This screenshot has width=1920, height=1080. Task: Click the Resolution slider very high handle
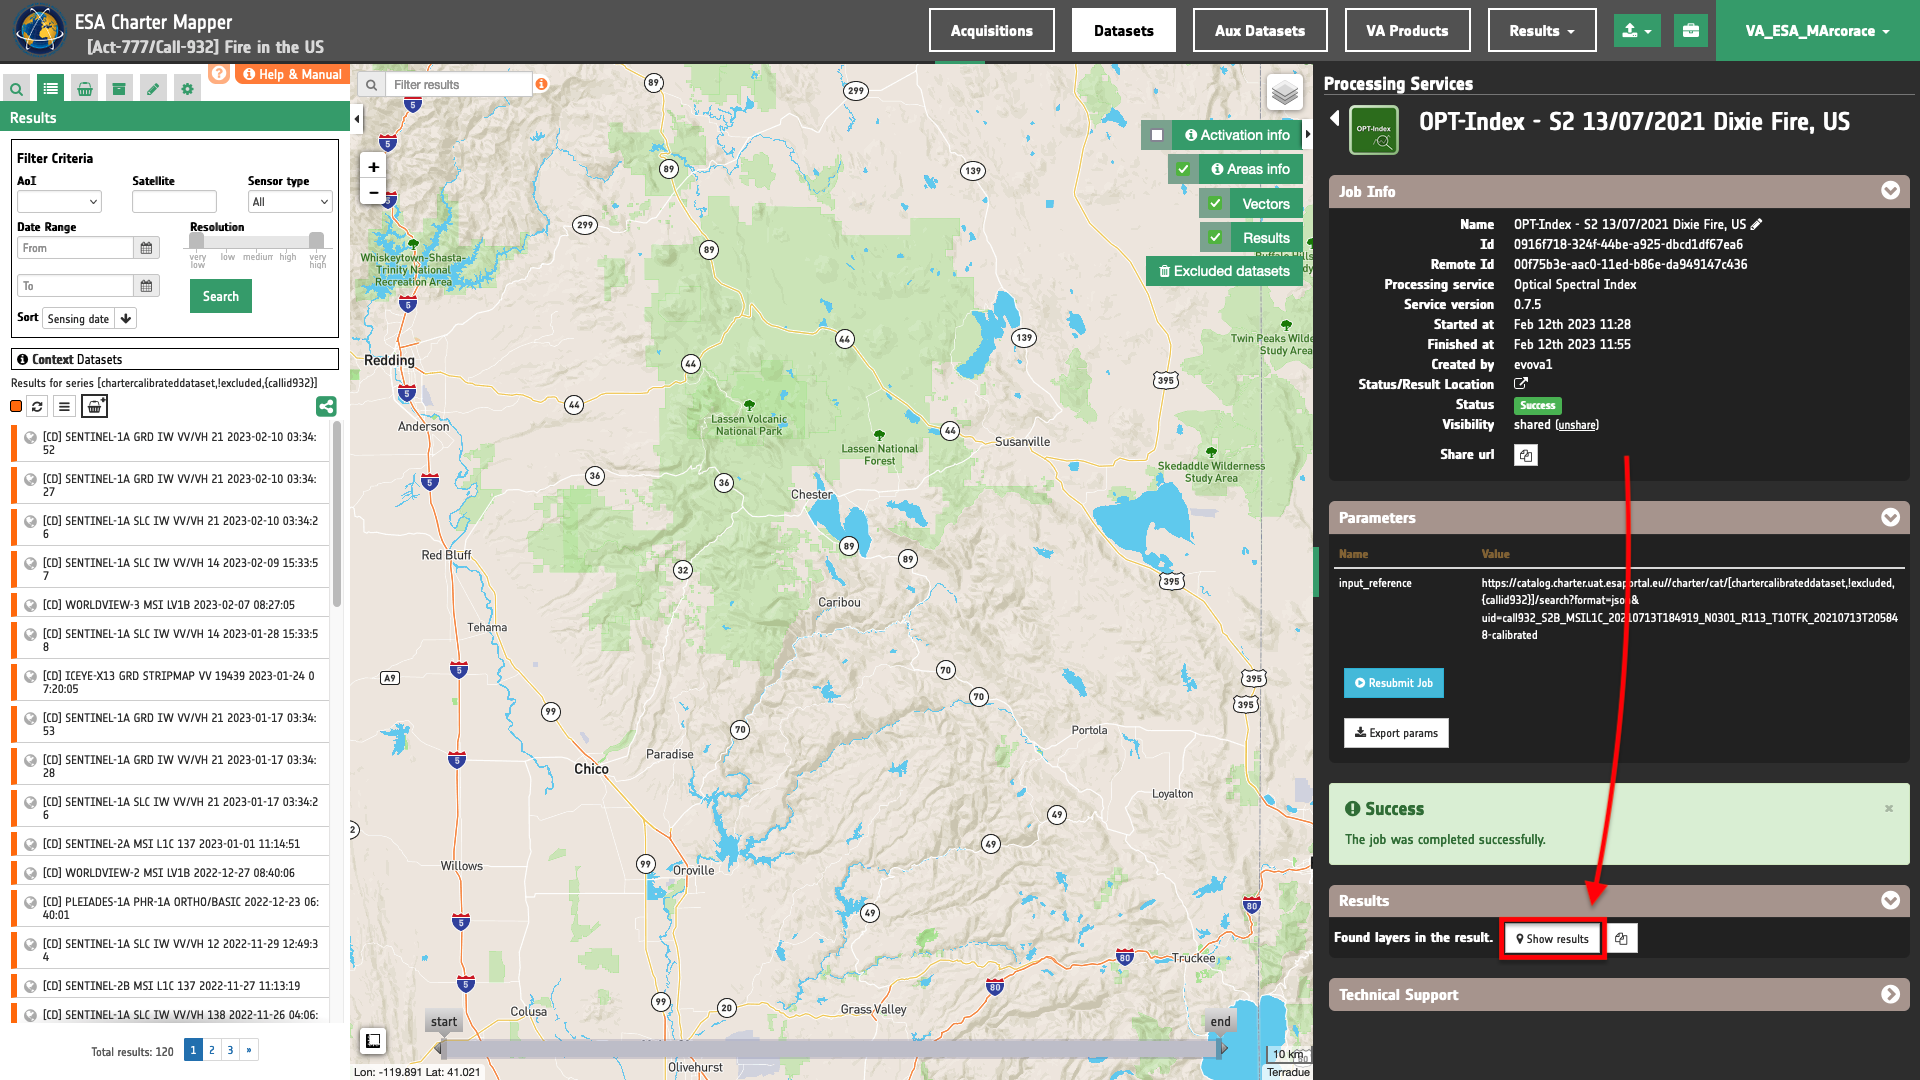click(x=316, y=241)
